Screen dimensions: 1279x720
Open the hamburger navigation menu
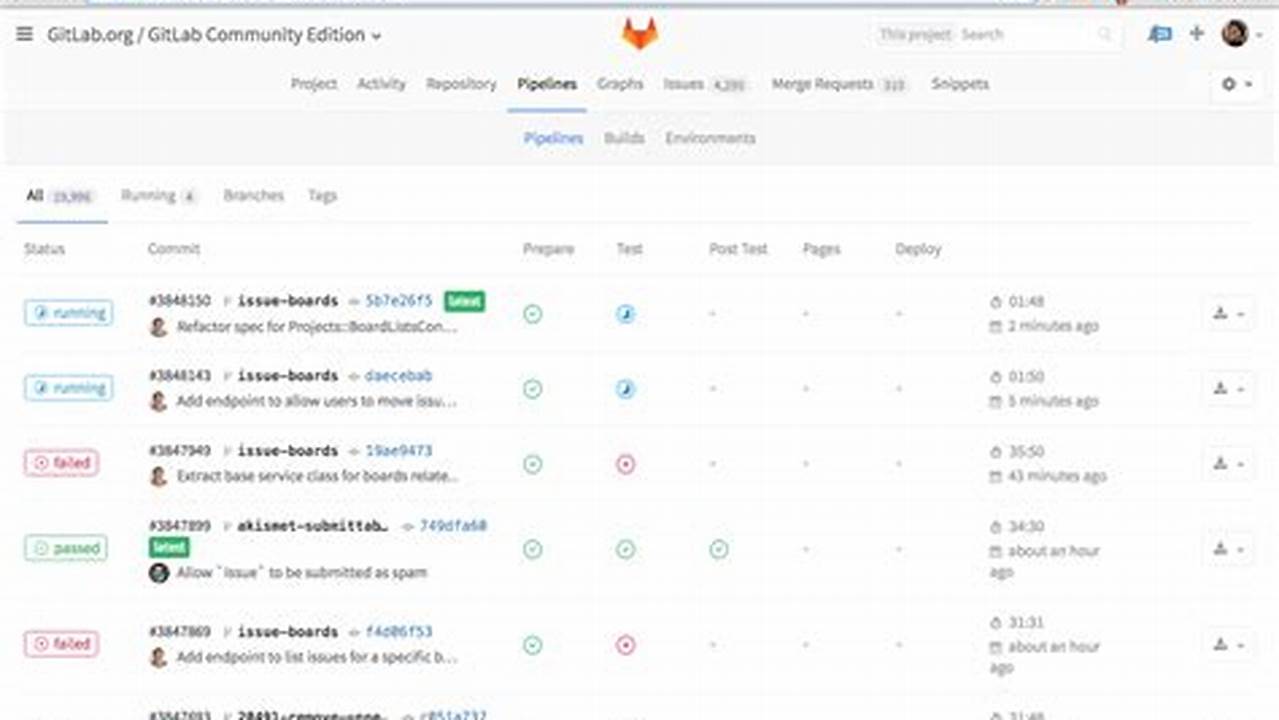click(x=24, y=33)
